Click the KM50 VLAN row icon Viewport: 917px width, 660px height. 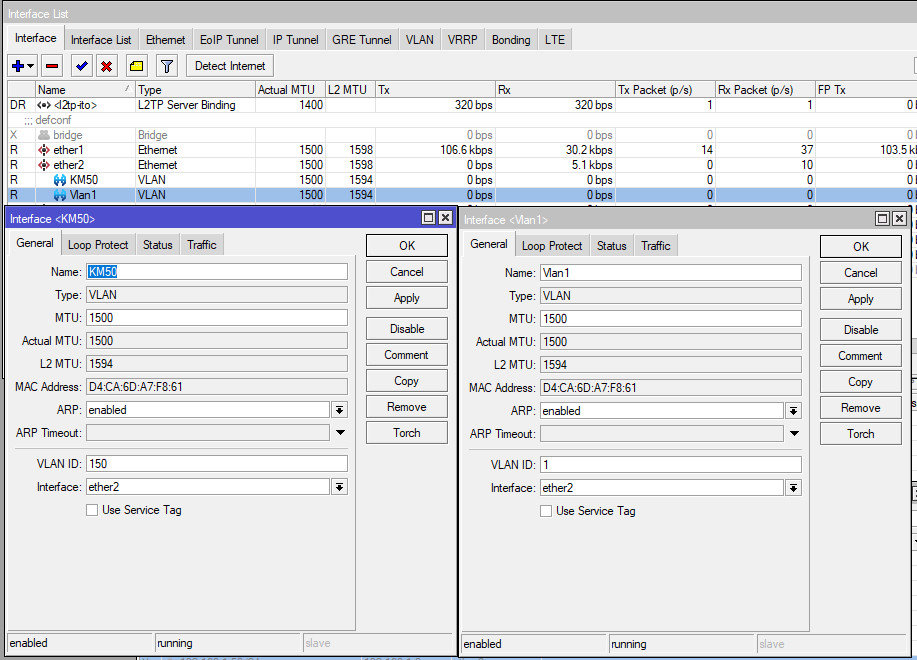(60, 180)
